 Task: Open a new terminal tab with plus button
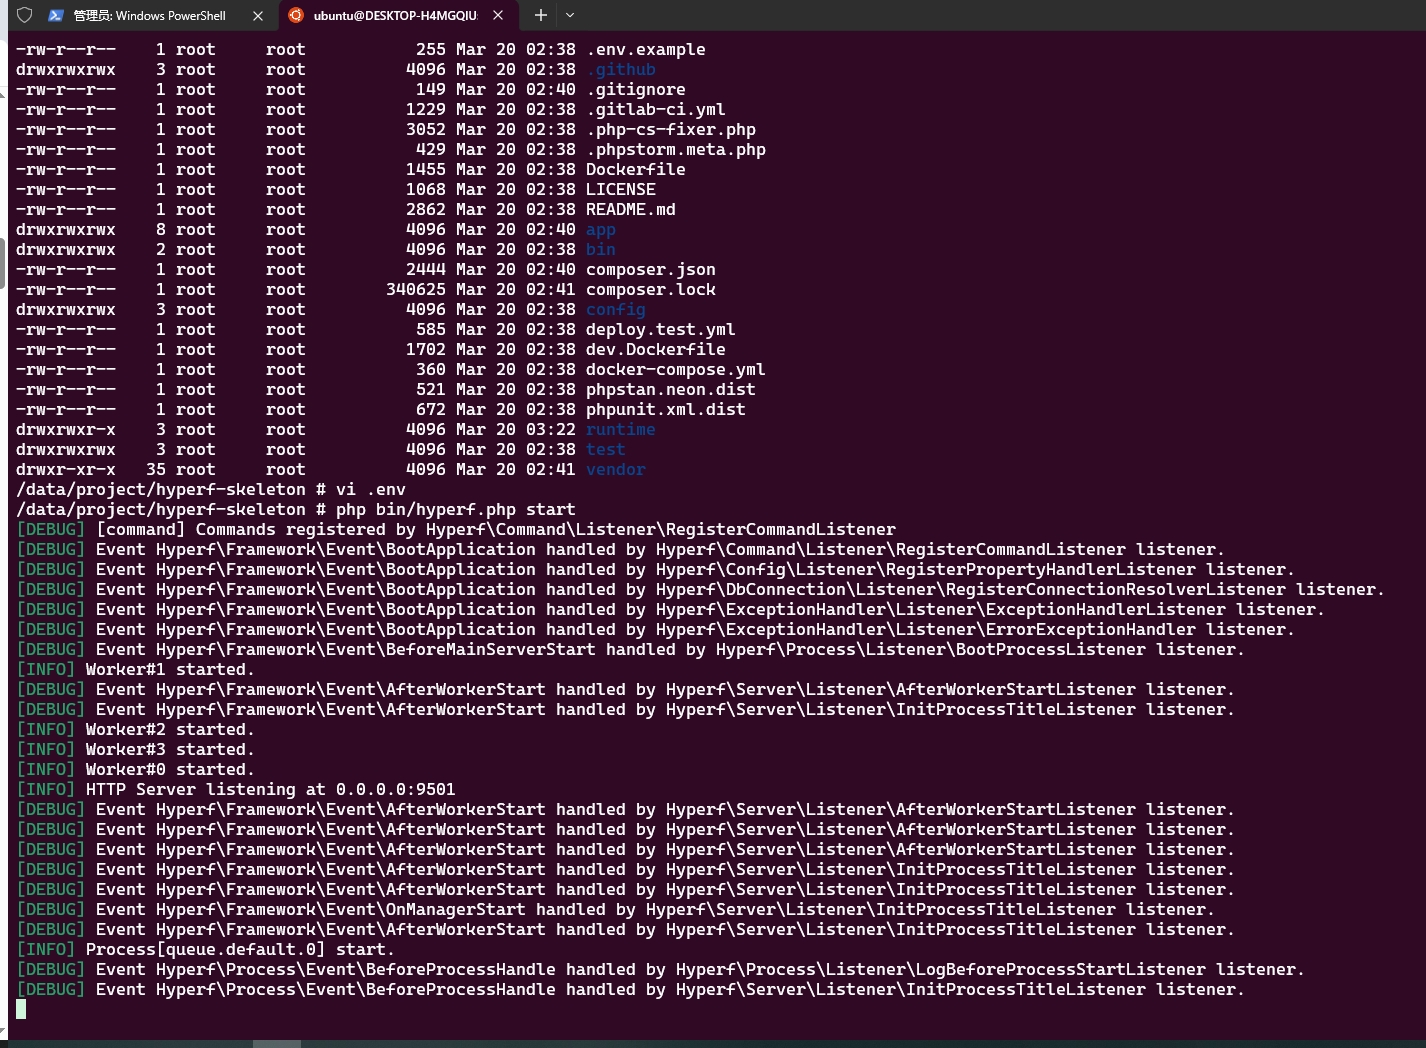click(540, 15)
